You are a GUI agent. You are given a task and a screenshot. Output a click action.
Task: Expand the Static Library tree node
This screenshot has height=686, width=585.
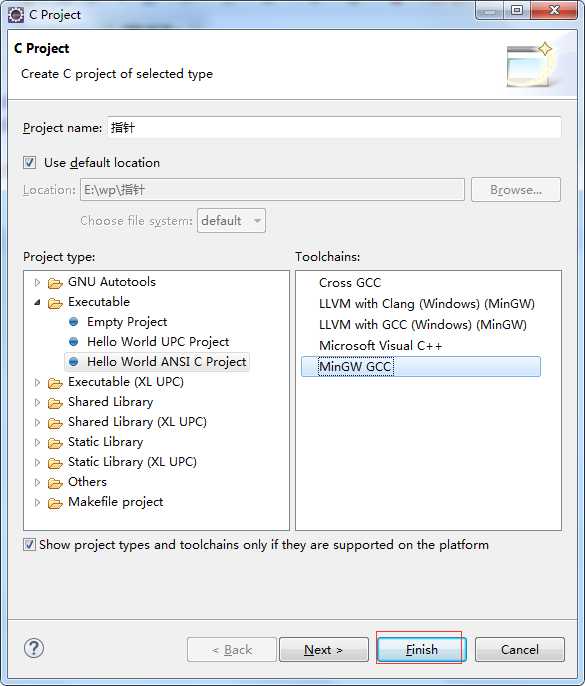coord(37,442)
